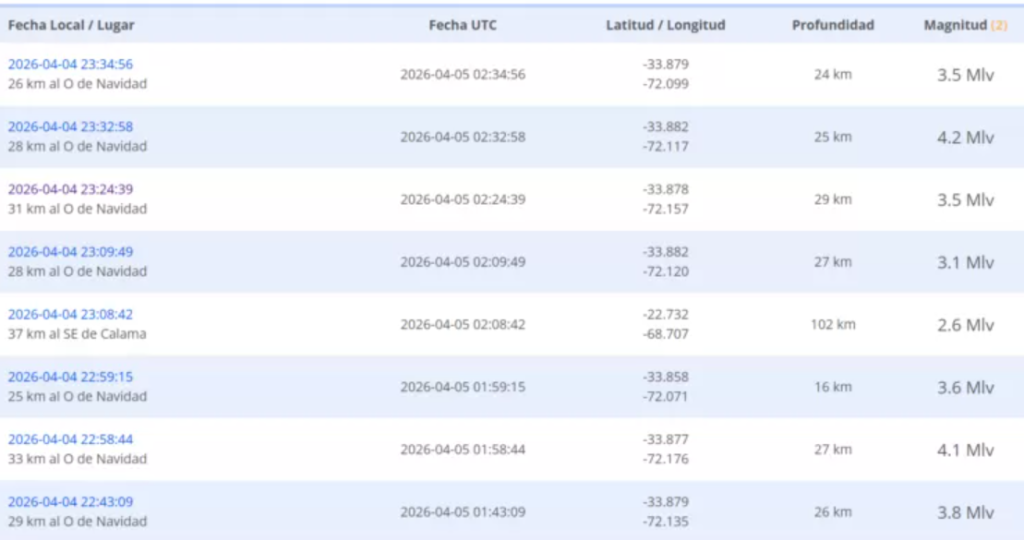Click the UTC time 2026-04-05 01:43:09
Image resolution: width=1024 pixels, height=540 pixels.
462,512
